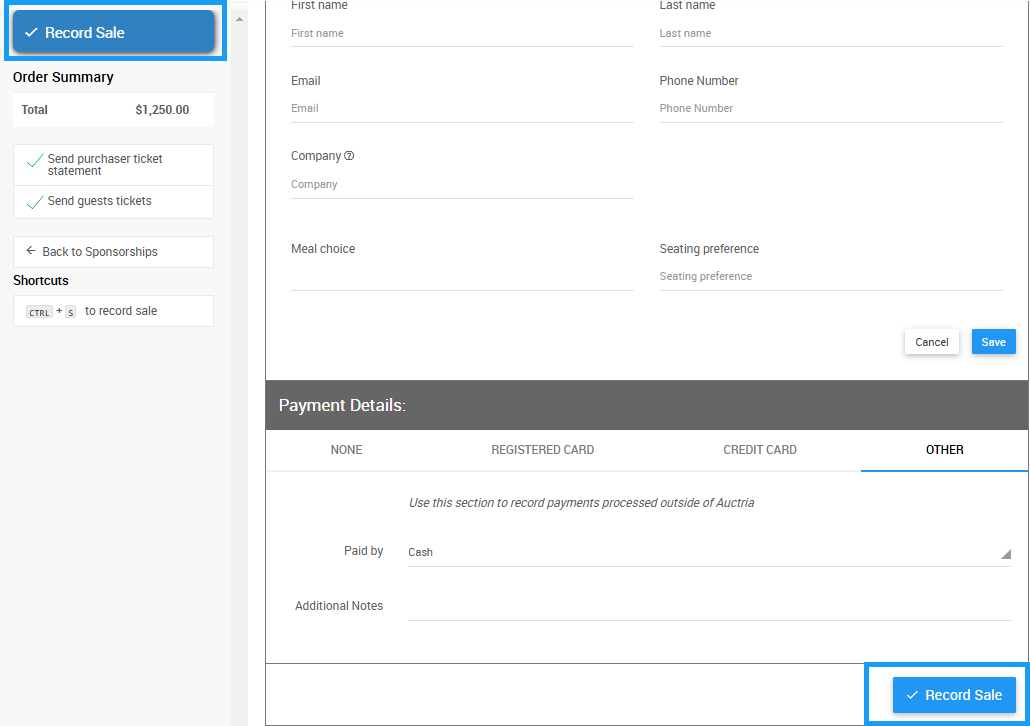Open the Paid by dropdown
1030x726 pixels.
coord(708,552)
